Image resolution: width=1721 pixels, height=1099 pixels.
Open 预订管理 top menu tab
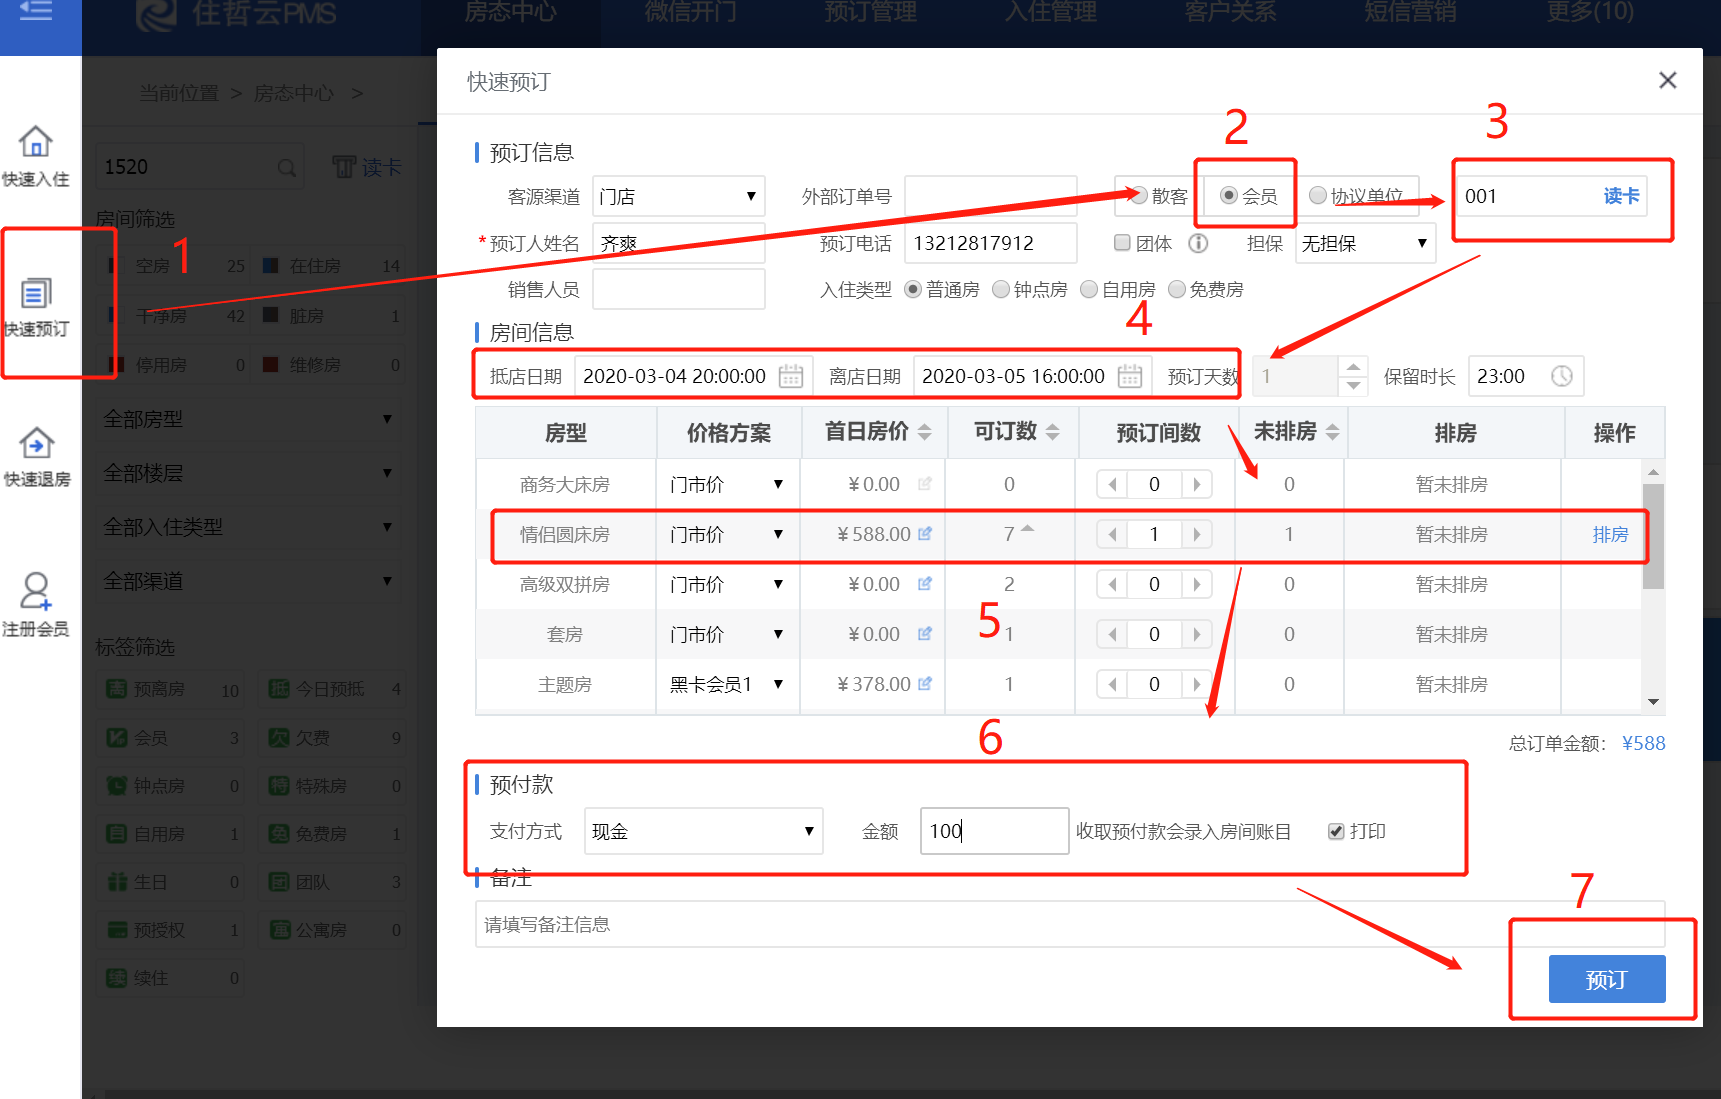(x=871, y=12)
